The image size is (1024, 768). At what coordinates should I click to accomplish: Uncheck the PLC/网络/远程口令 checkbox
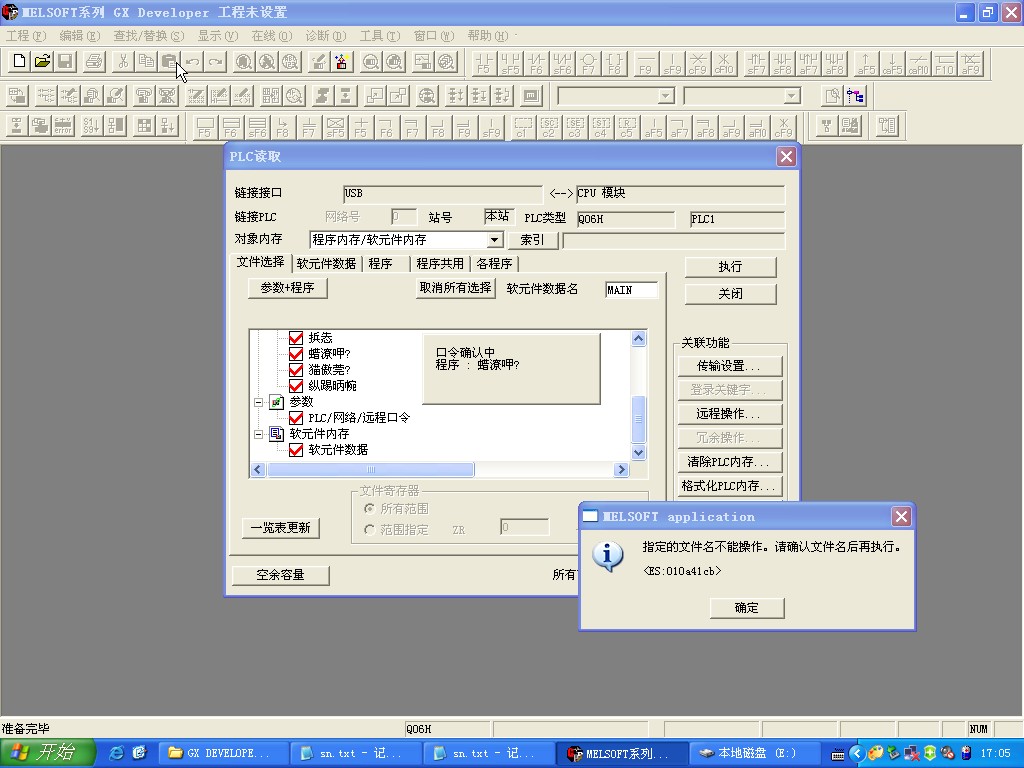(x=296, y=418)
